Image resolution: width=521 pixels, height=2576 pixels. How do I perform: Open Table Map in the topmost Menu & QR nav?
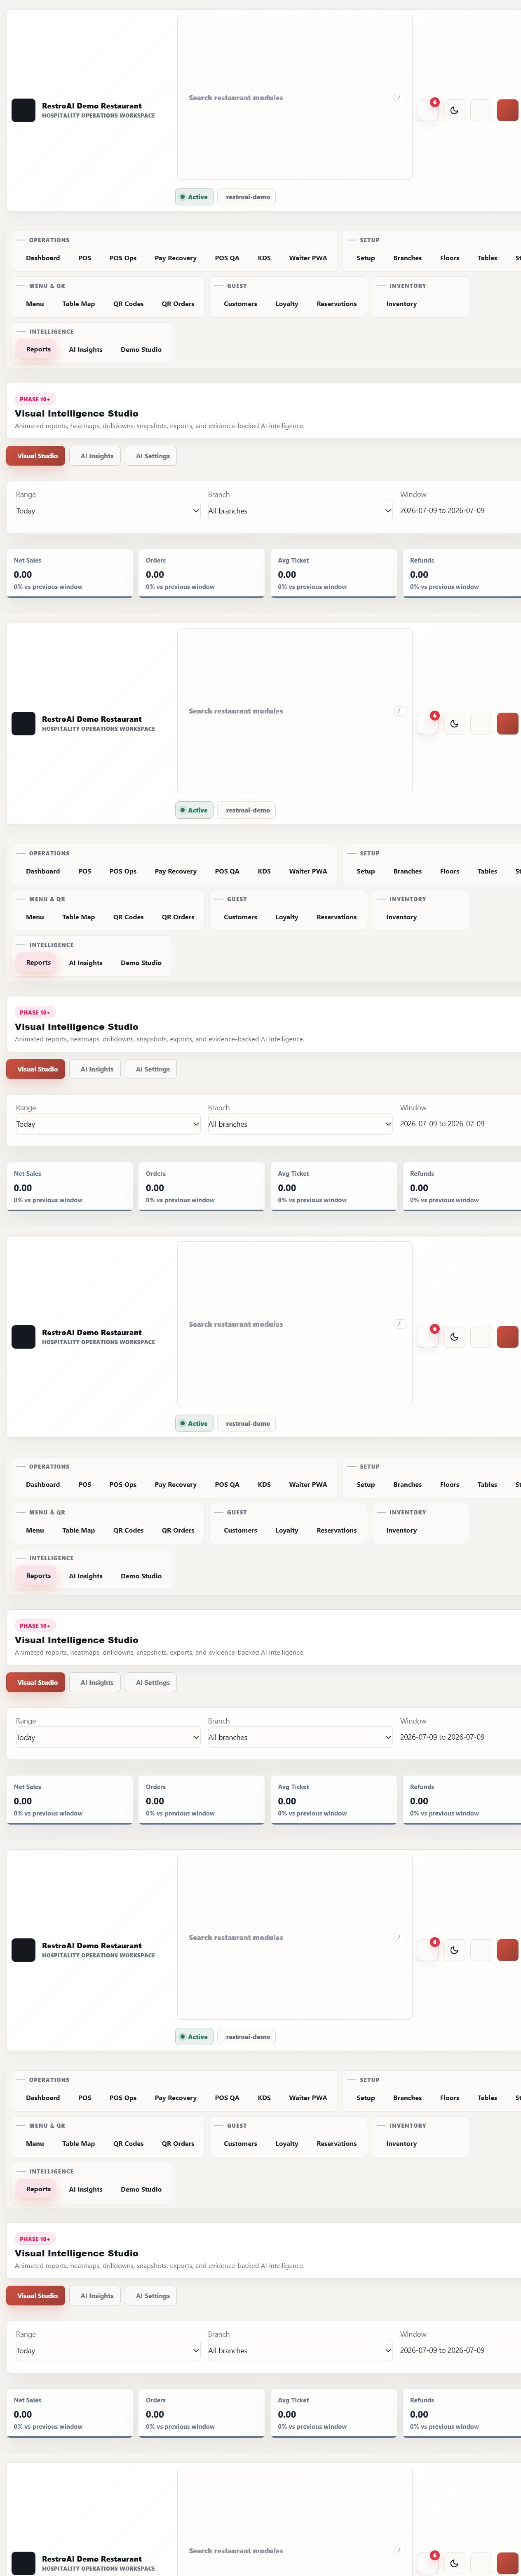pyautogui.click(x=78, y=304)
